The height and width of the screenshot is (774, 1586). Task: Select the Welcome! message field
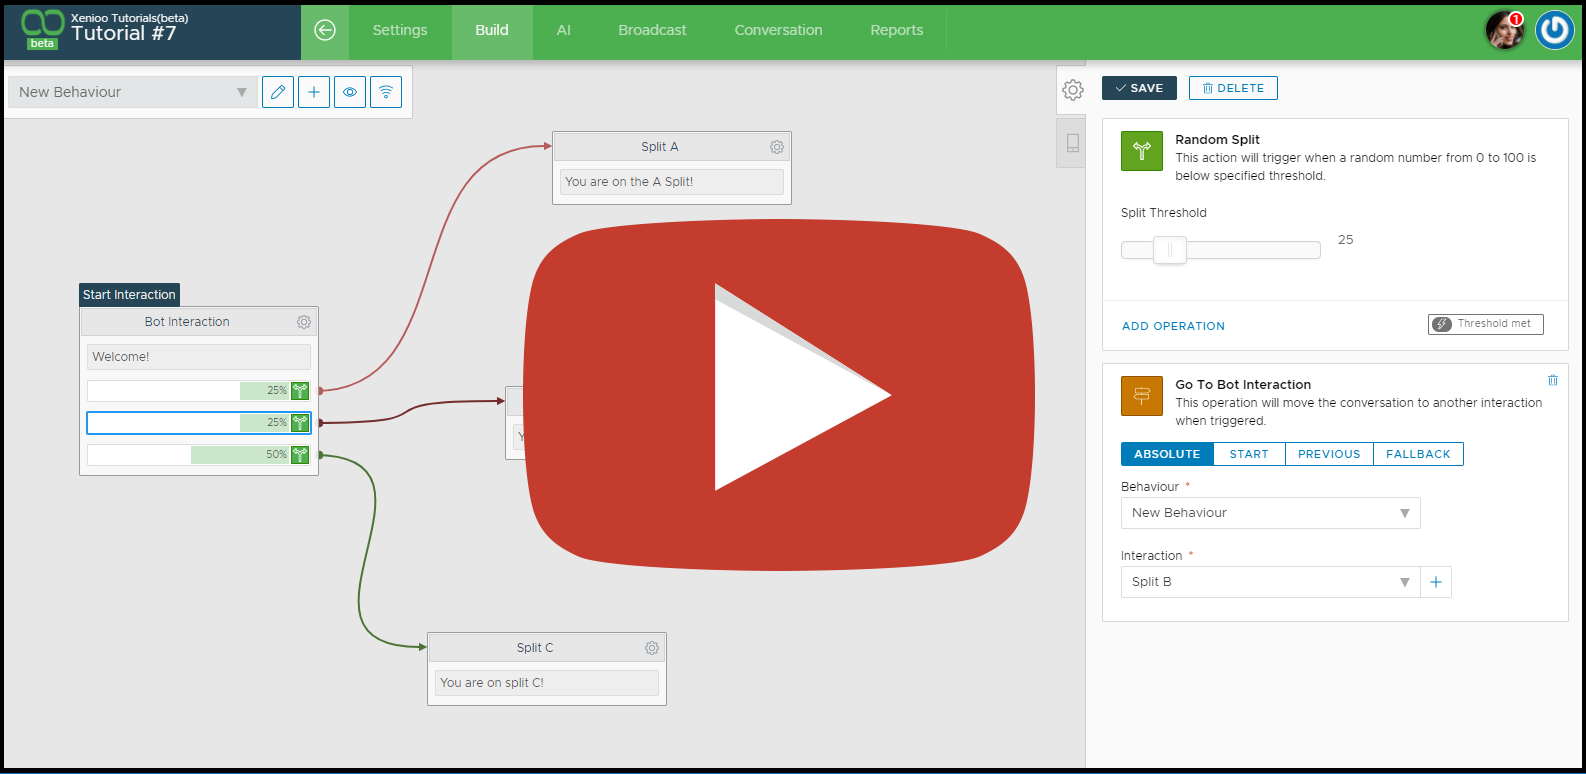[199, 357]
